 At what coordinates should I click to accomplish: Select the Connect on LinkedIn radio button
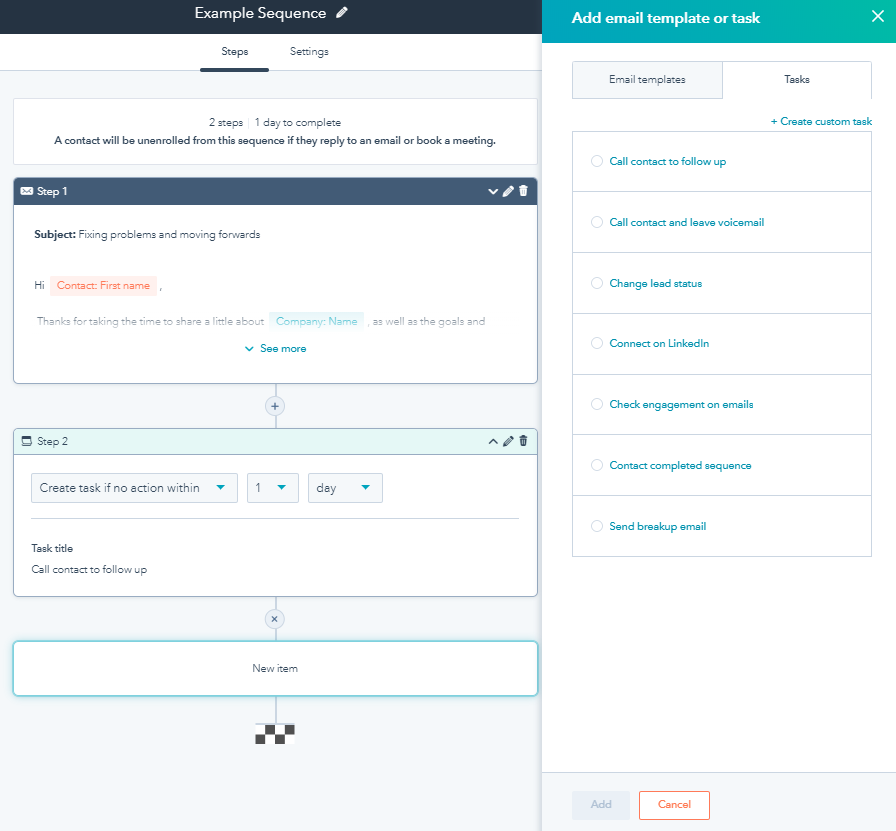pos(597,343)
